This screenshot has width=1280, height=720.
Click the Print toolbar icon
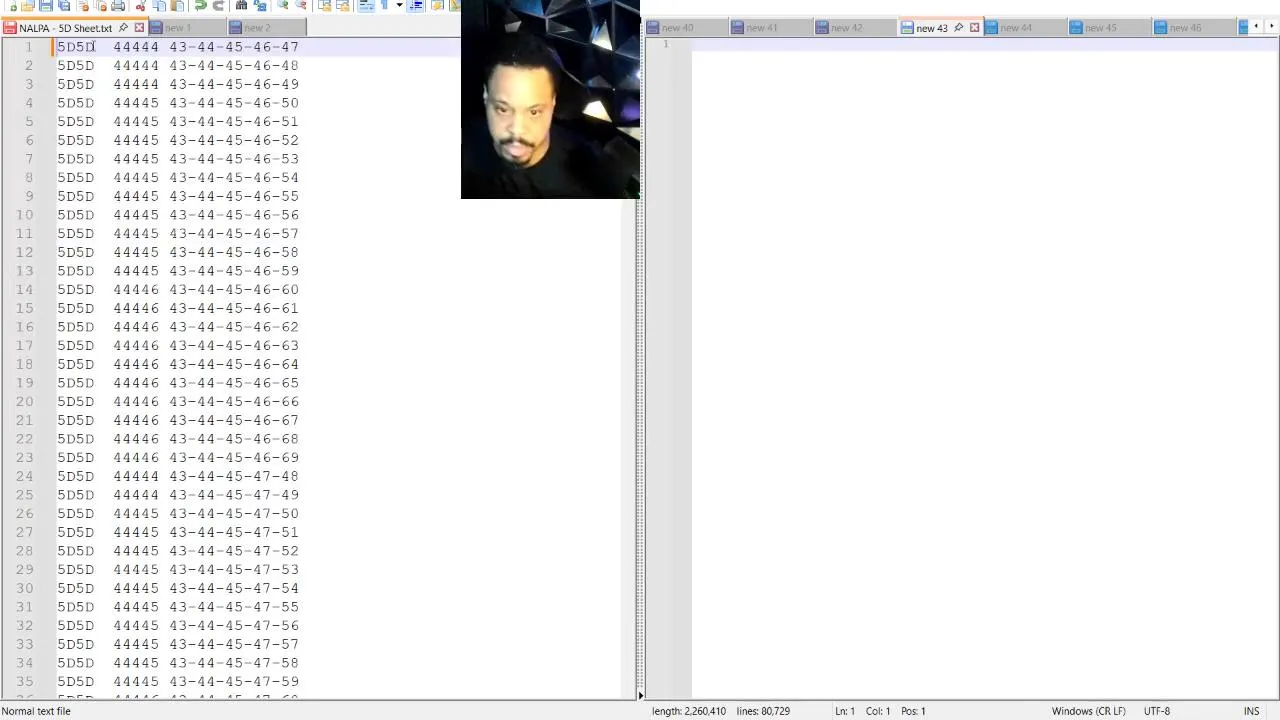click(118, 5)
